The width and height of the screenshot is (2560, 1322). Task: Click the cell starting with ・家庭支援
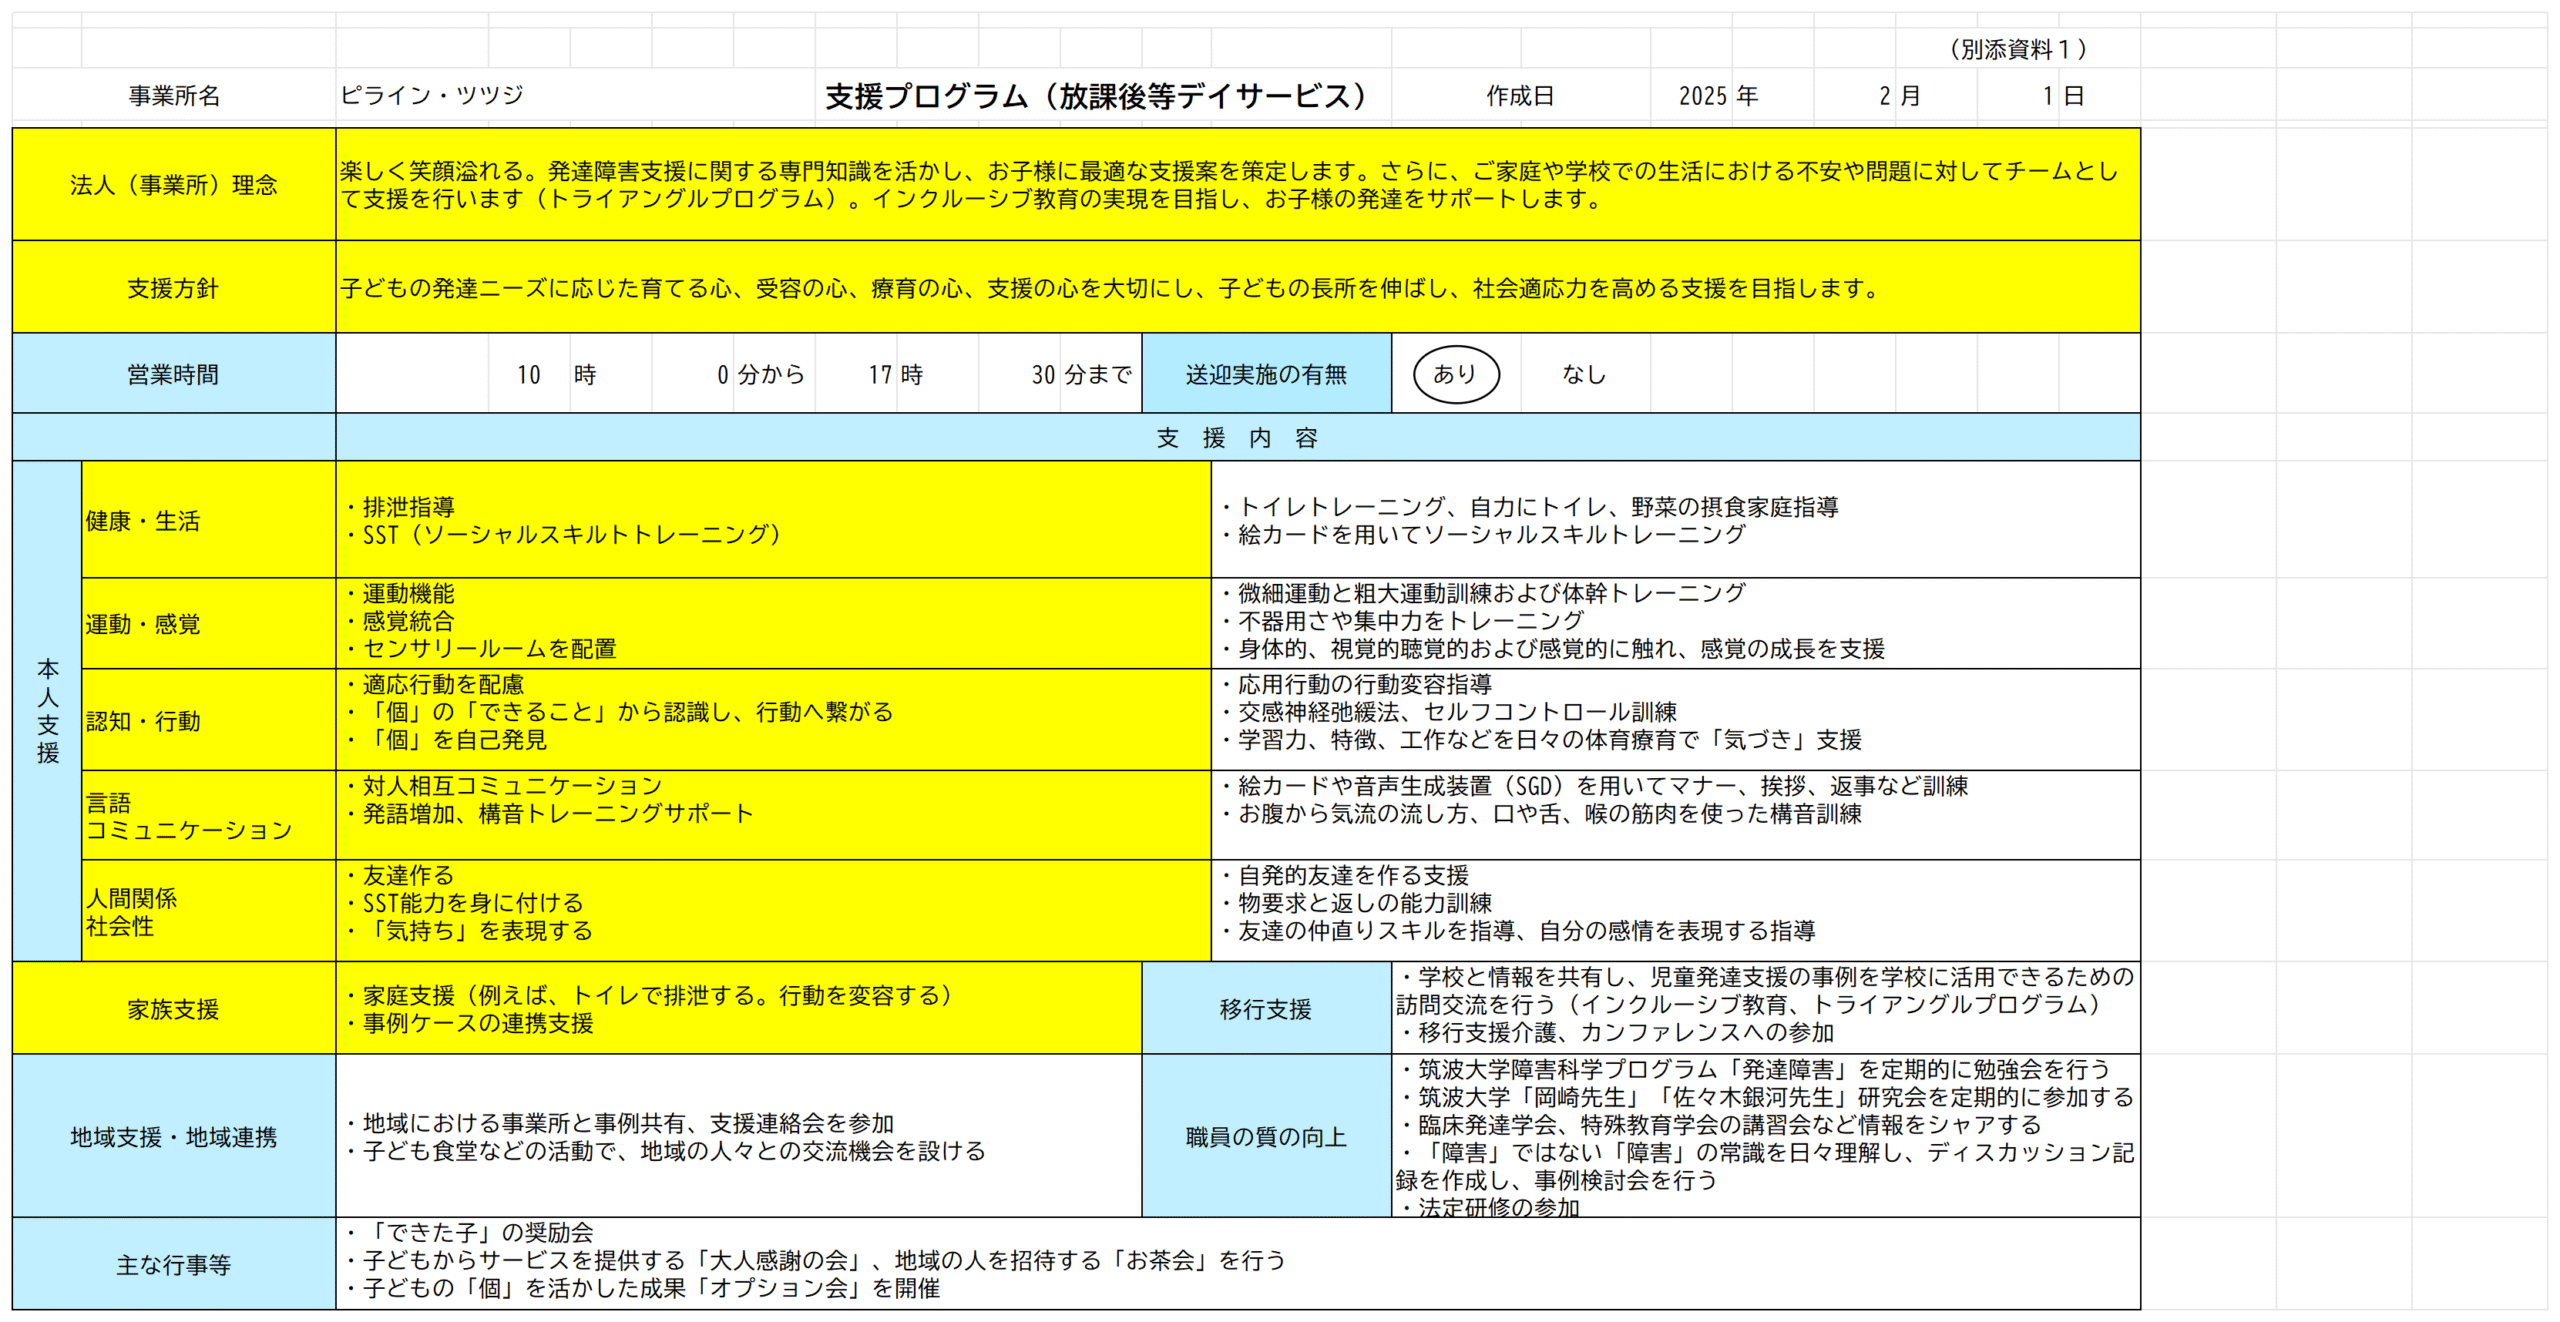739,1008
